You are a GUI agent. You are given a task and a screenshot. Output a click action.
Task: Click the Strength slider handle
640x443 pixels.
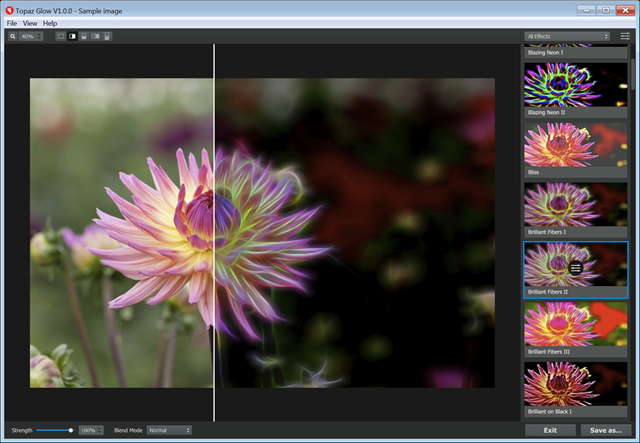point(71,430)
